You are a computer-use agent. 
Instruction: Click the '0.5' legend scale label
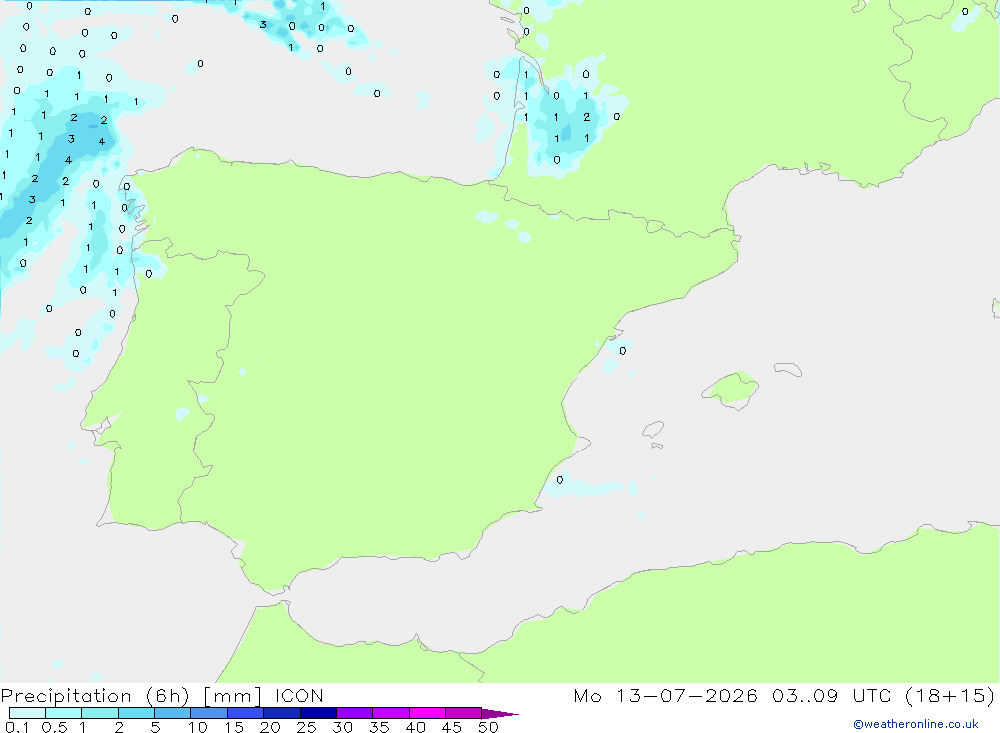[x=54, y=727]
